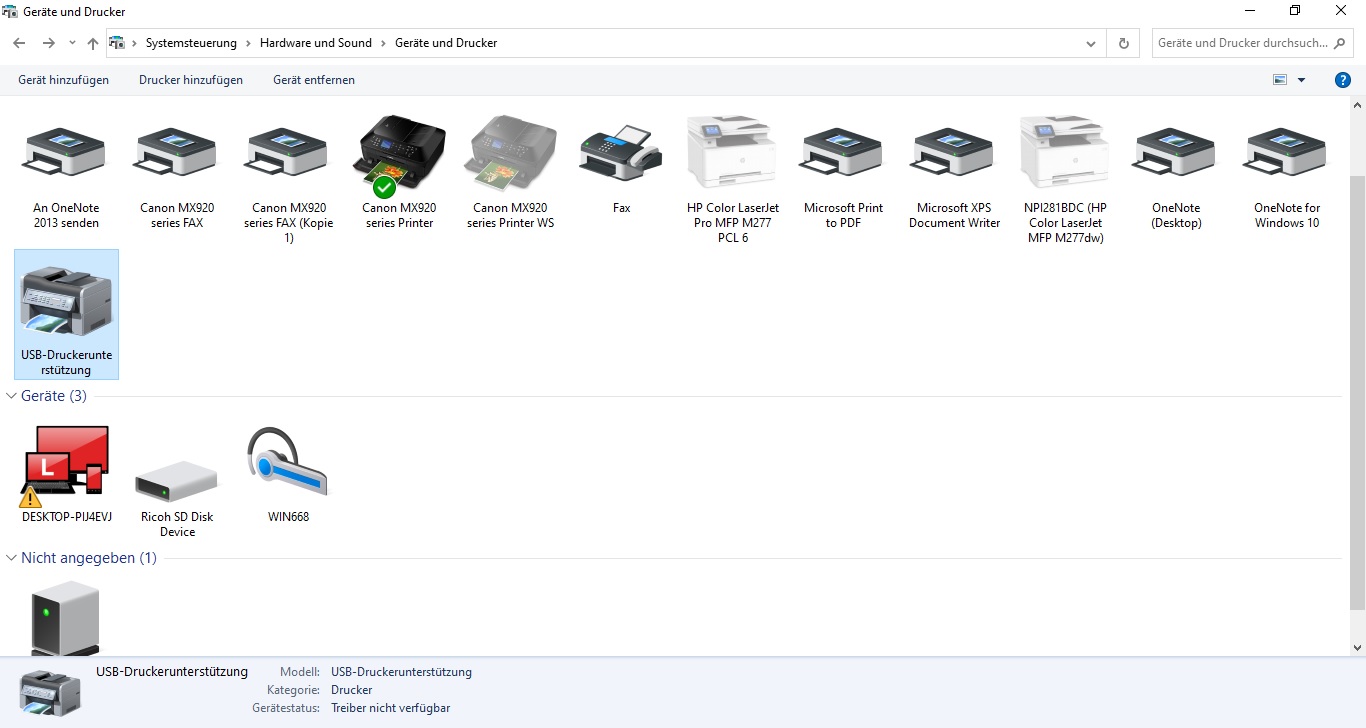Select the An OneNote 2013 senden printer
Image resolution: width=1366 pixels, height=728 pixels.
[x=66, y=172]
